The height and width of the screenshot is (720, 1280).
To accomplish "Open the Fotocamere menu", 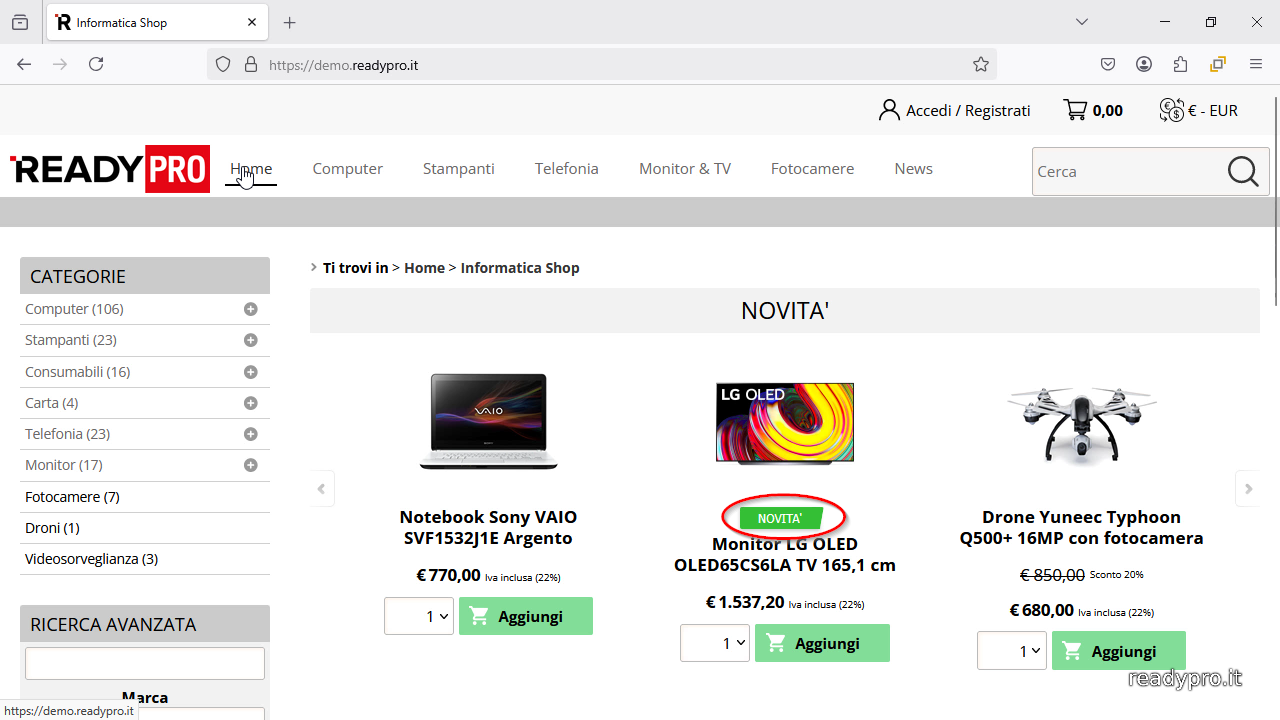I will coord(812,168).
